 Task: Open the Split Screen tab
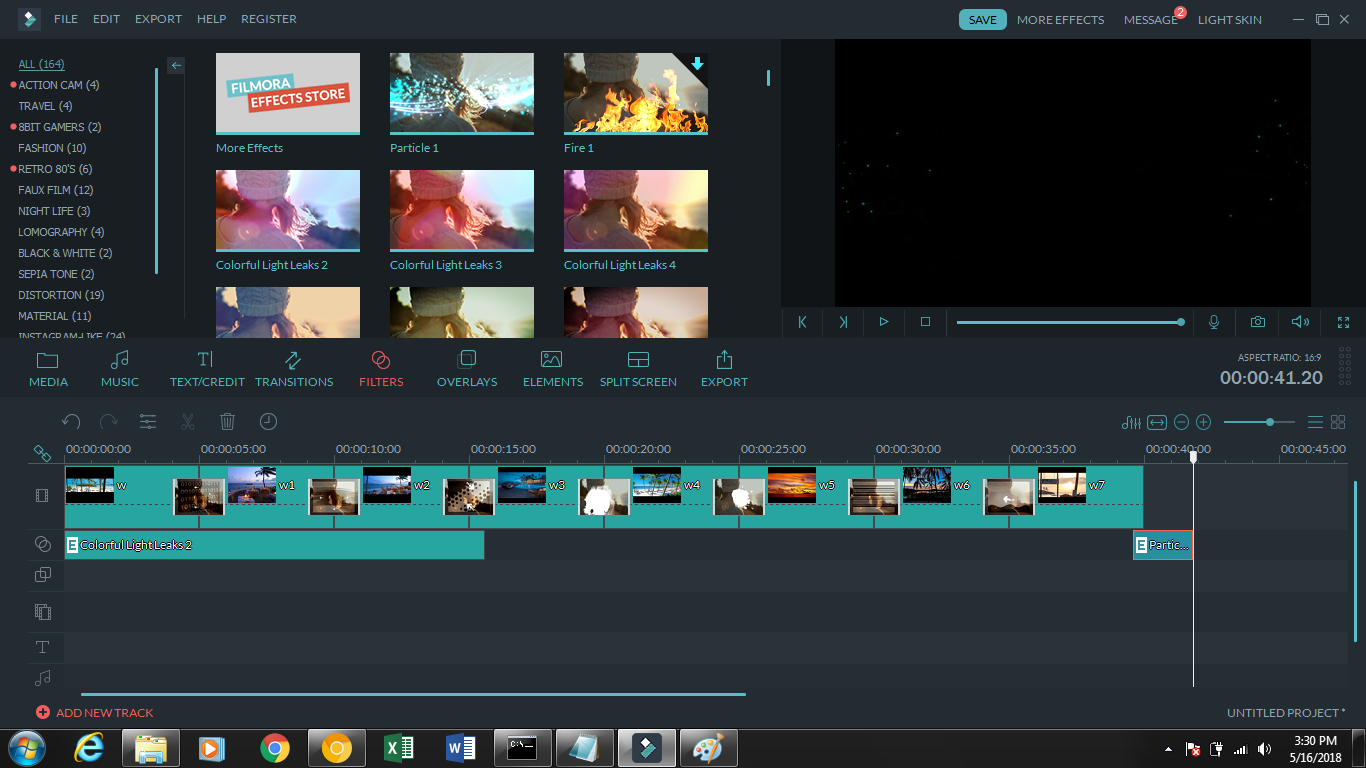(x=638, y=369)
